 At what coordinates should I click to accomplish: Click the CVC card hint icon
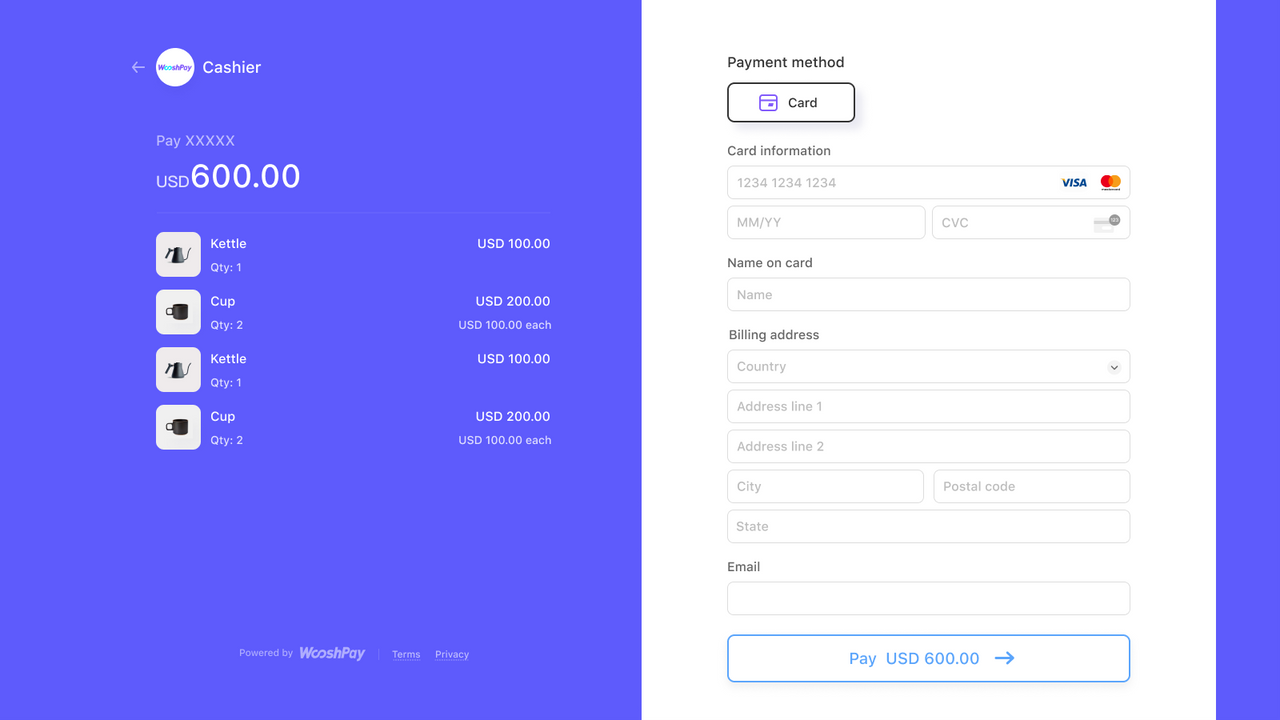tap(1106, 223)
